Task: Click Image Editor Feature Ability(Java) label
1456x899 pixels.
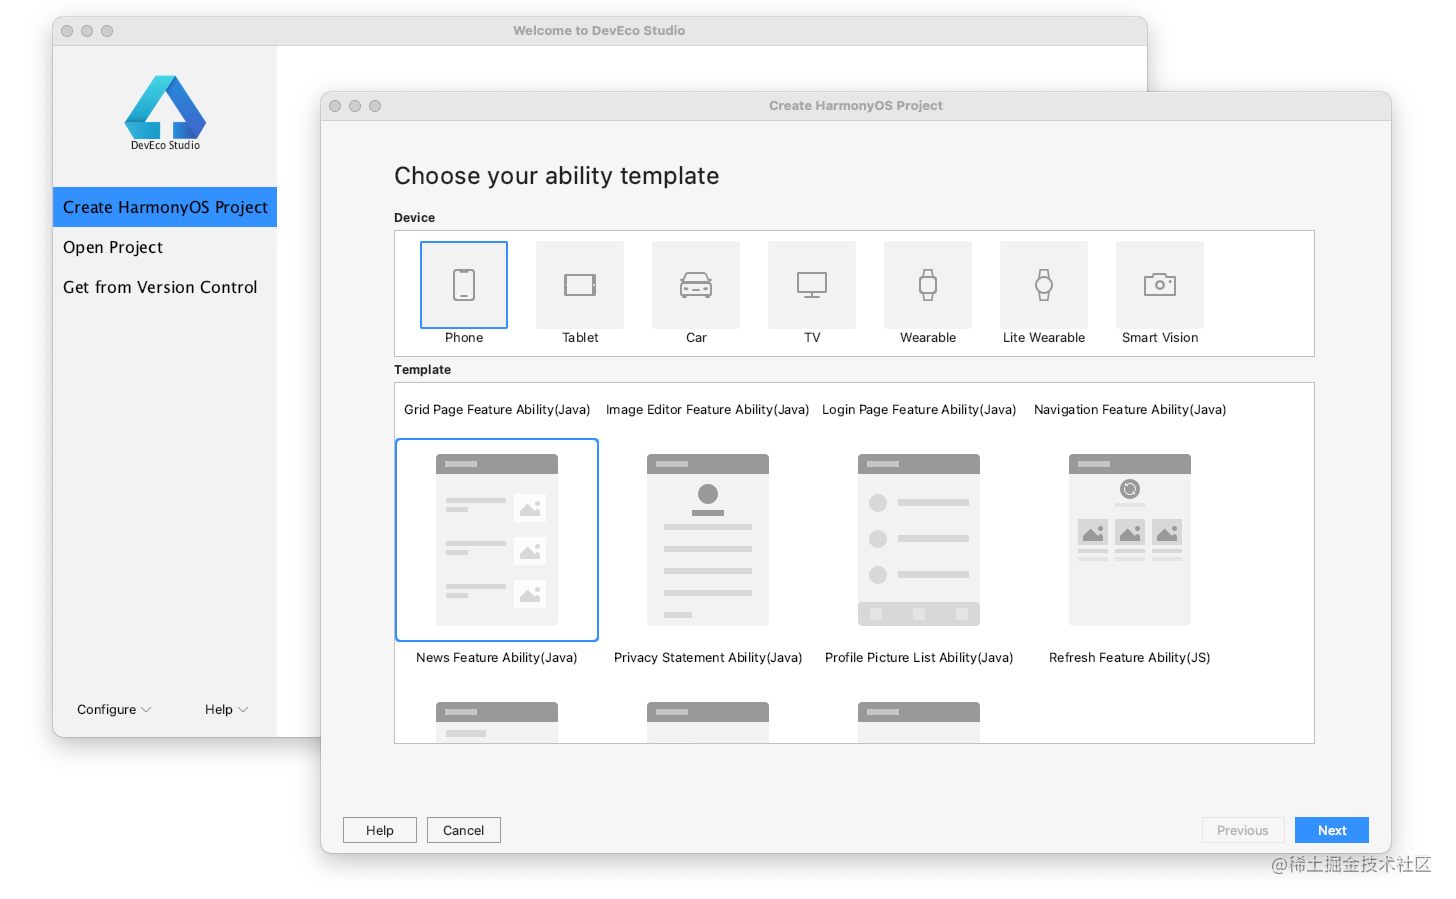Action: tap(708, 410)
